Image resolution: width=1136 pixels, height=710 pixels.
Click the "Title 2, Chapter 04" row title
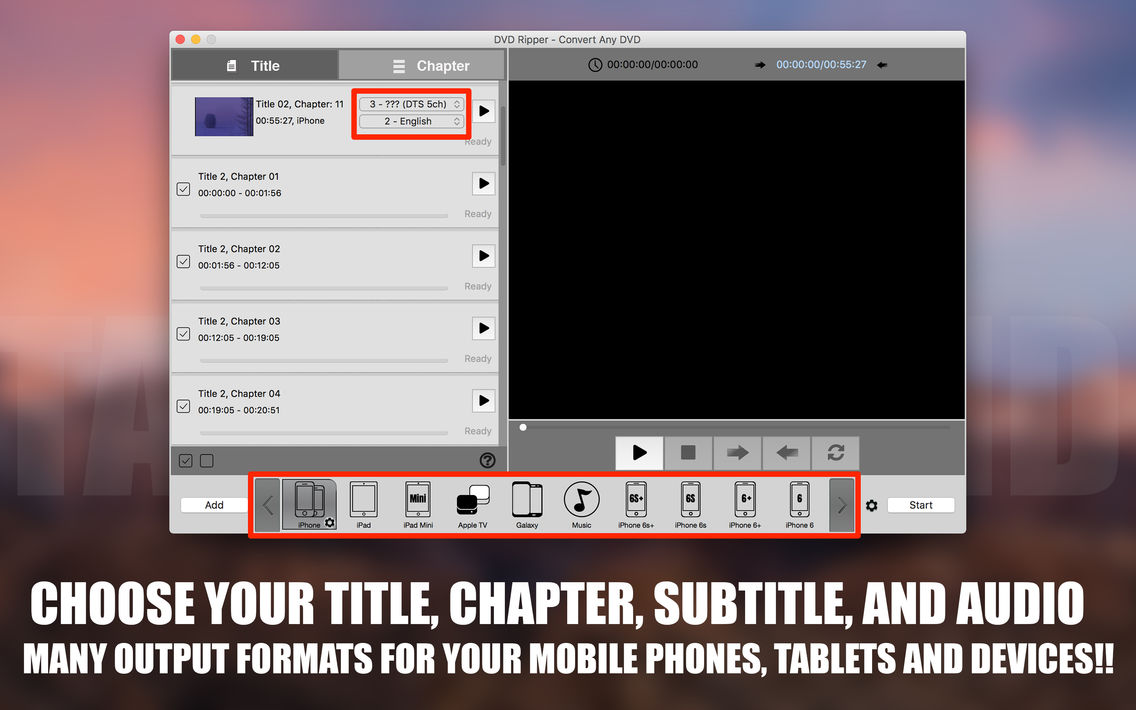pos(239,393)
